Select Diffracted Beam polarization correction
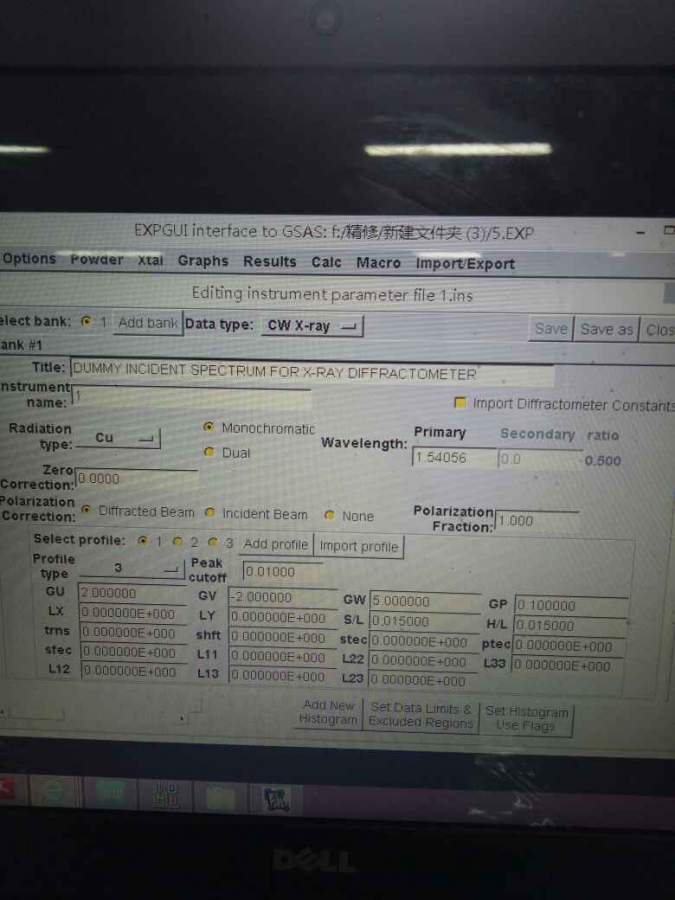675x900 pixels. pyautogui.click(x=86, y=510)
